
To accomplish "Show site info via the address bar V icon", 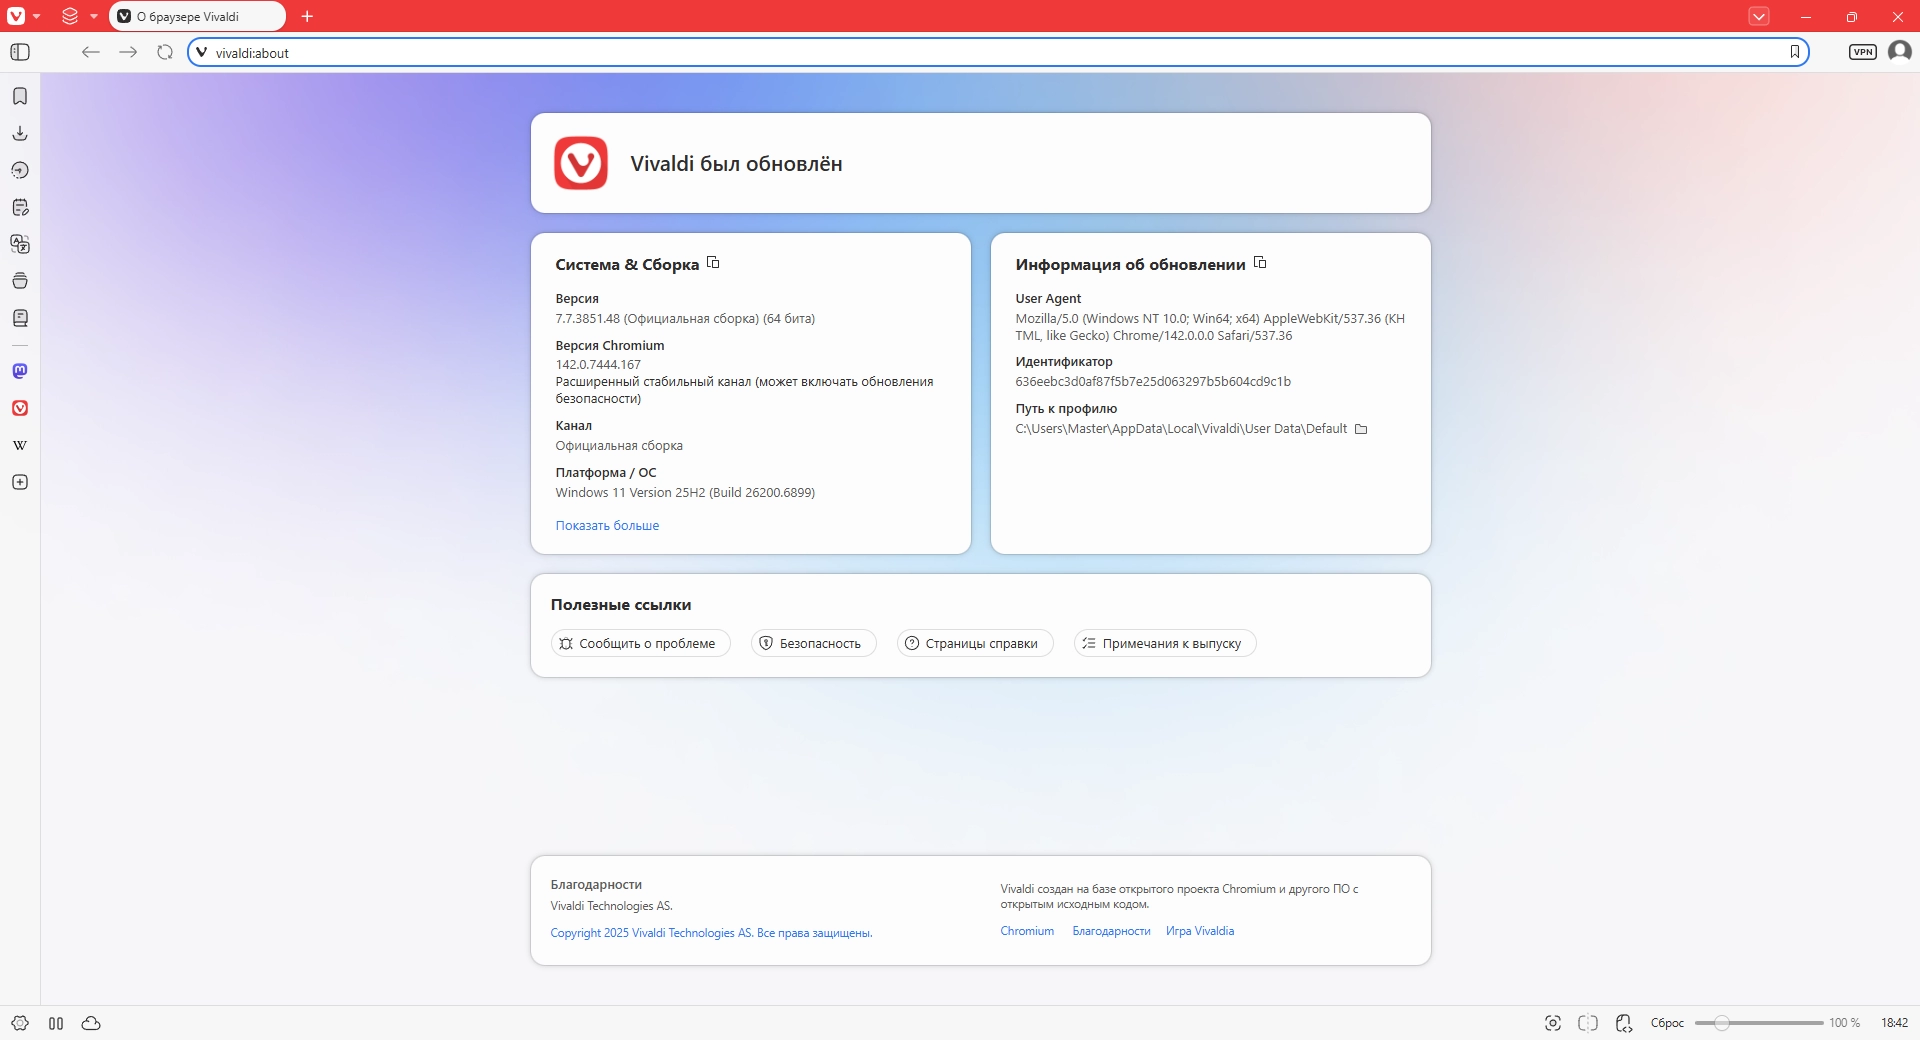I will click(x=202, y=52).
